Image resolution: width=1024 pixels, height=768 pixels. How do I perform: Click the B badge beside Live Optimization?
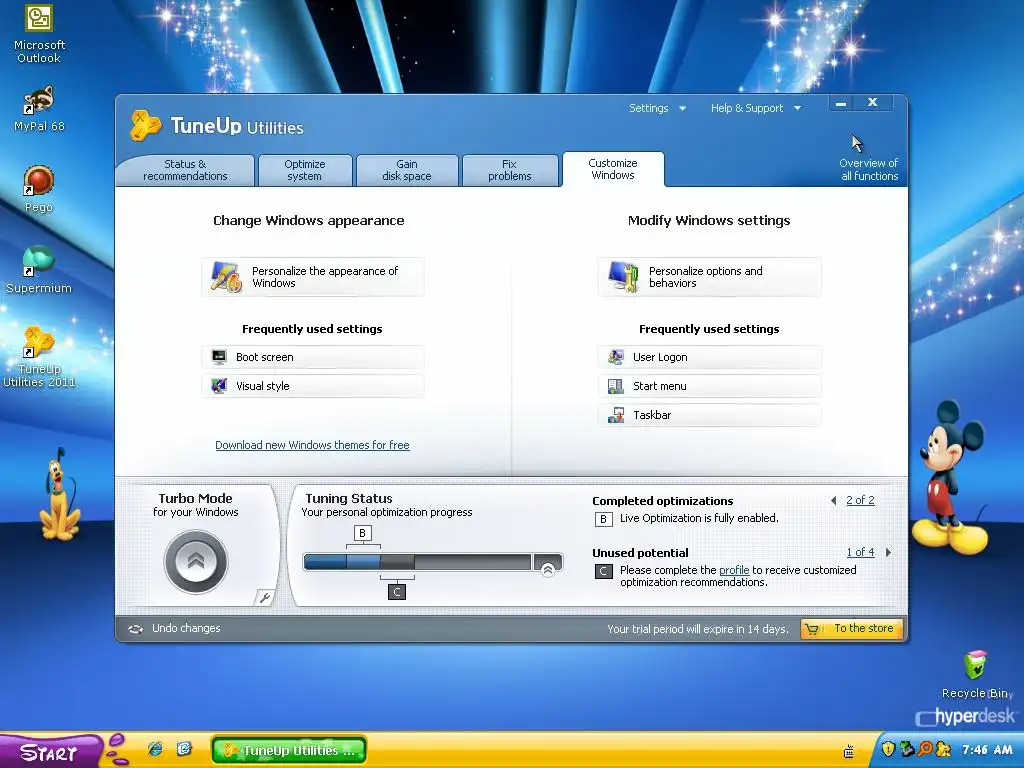coord(603,519)
